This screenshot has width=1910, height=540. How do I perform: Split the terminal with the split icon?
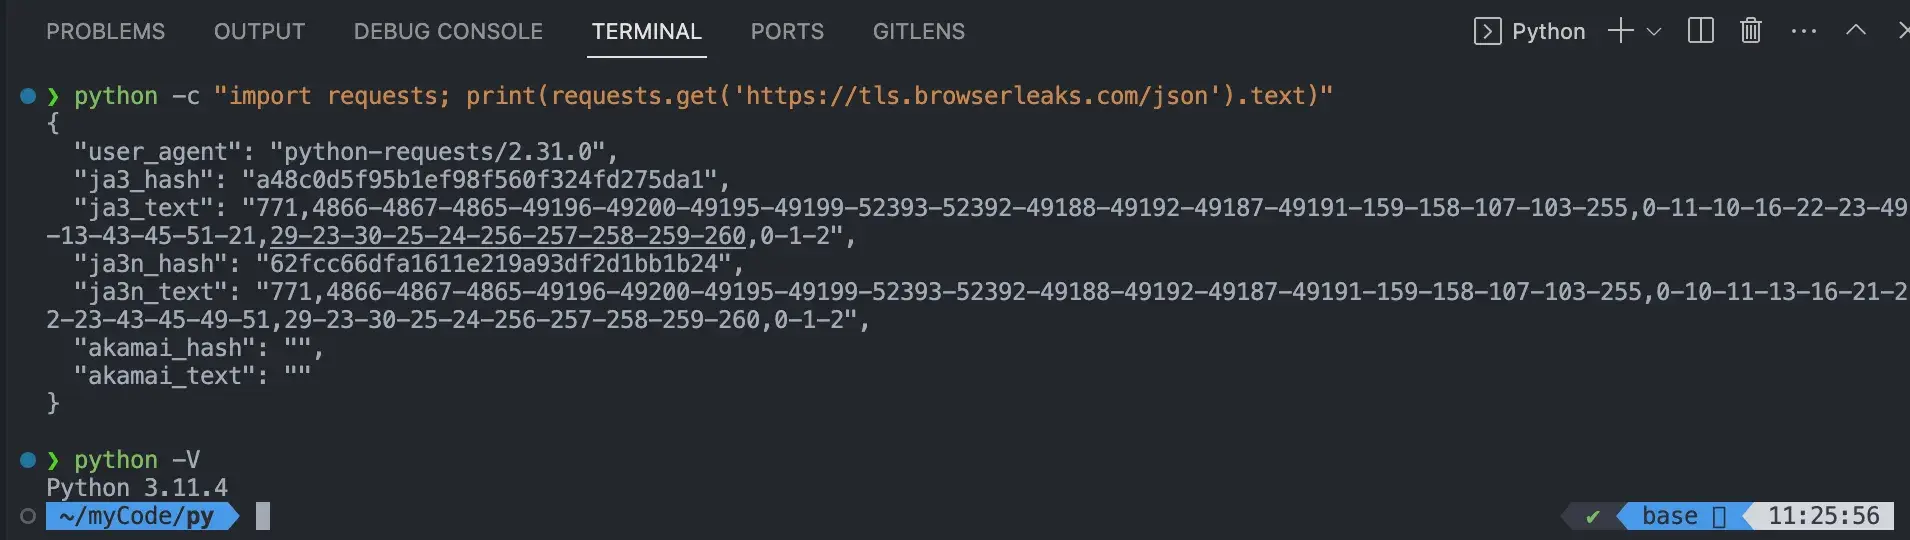coord(1700,31)
